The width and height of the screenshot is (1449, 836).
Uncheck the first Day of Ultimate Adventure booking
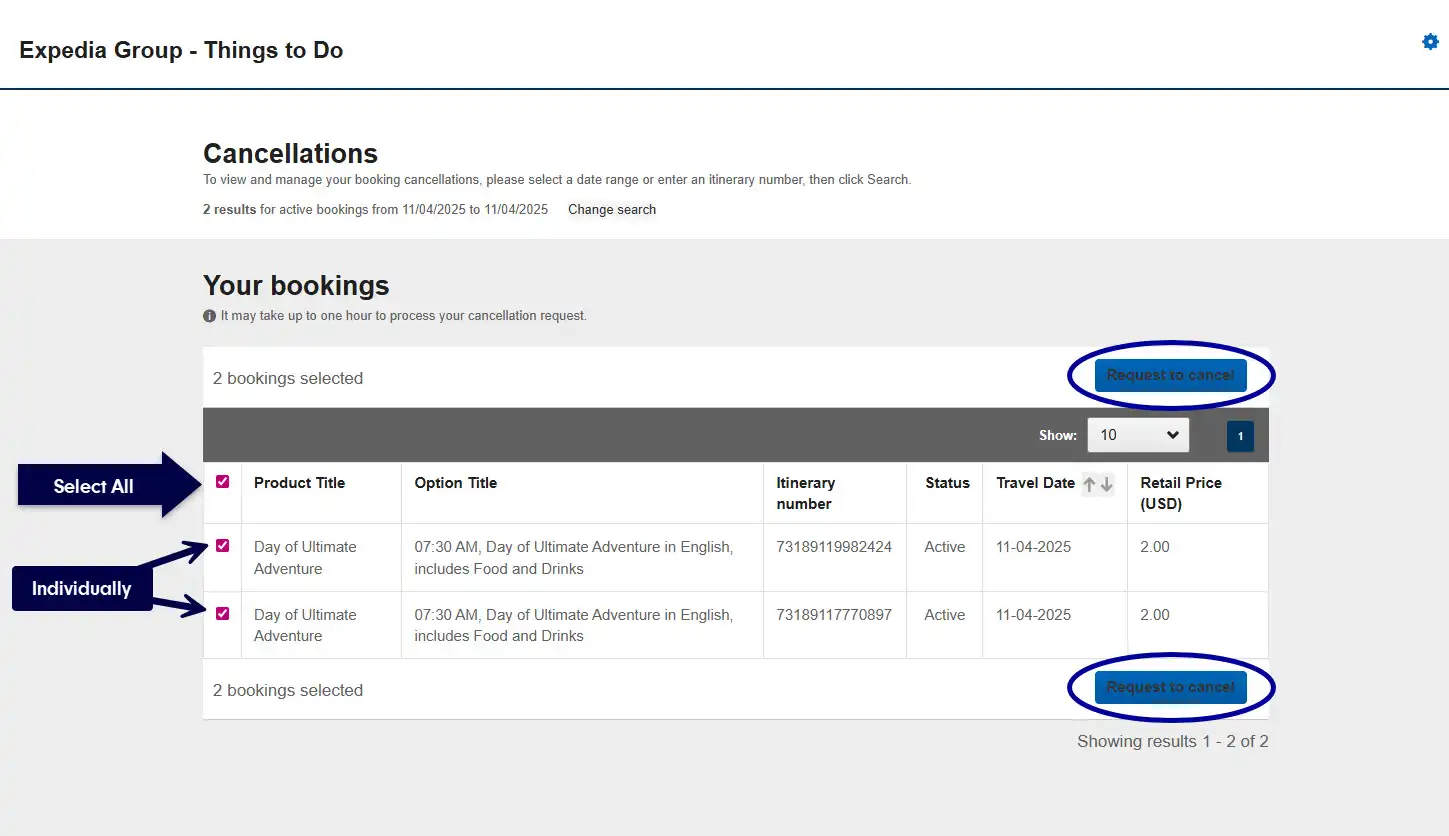pos(221,546)
